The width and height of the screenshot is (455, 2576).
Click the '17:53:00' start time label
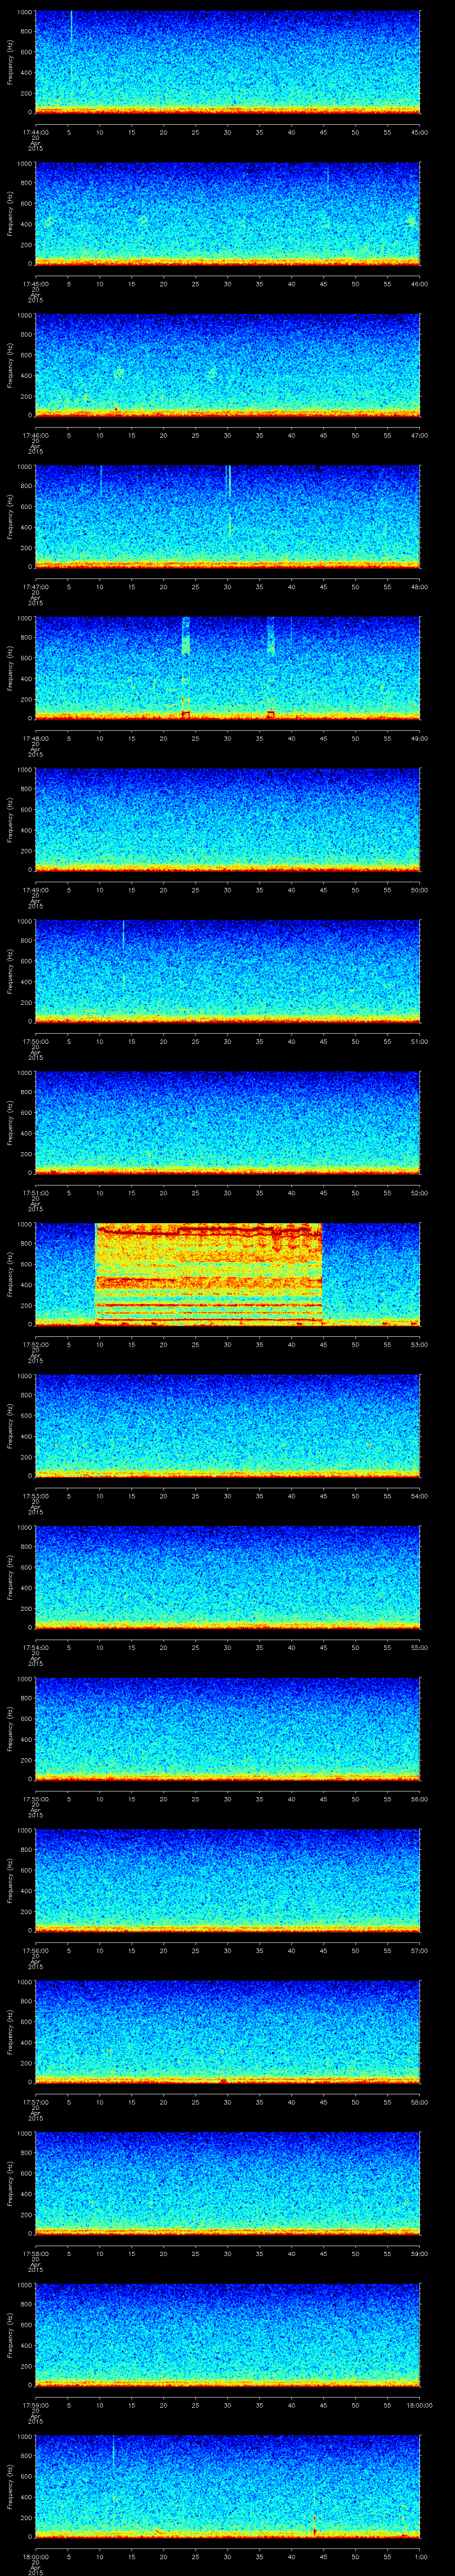[35, 1496]
